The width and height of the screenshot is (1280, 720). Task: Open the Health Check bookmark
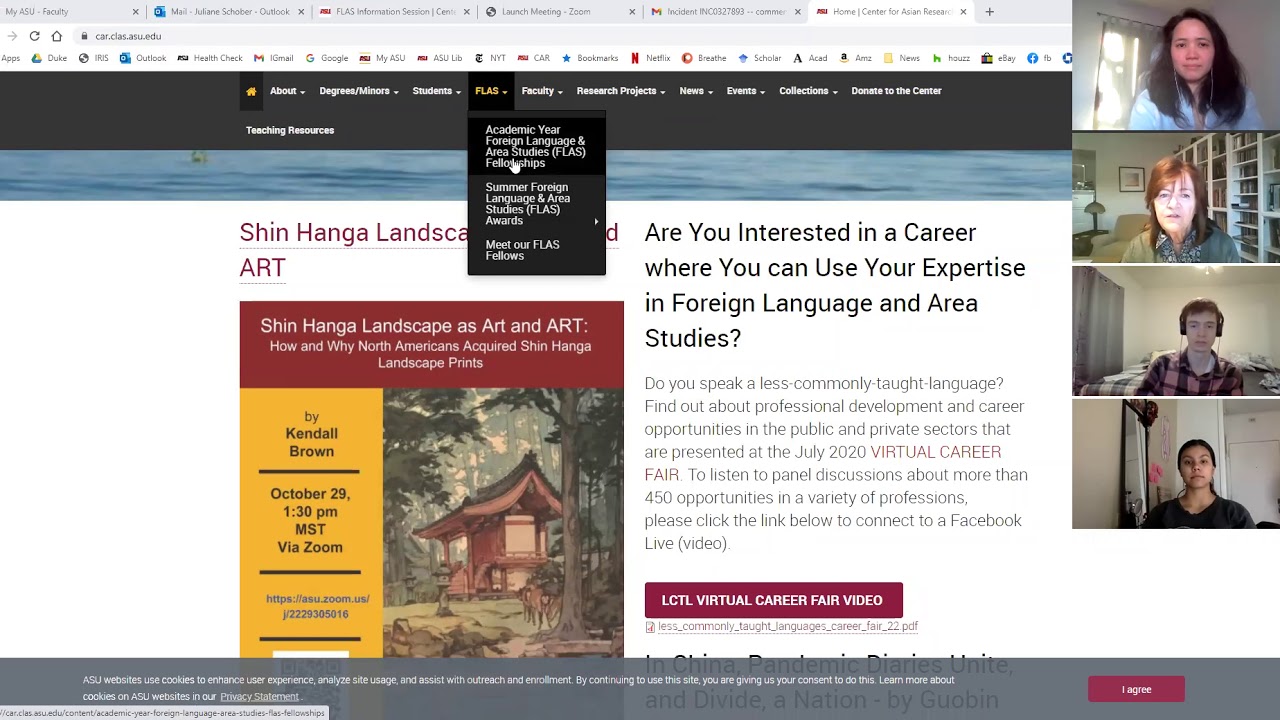pos(210,58)
